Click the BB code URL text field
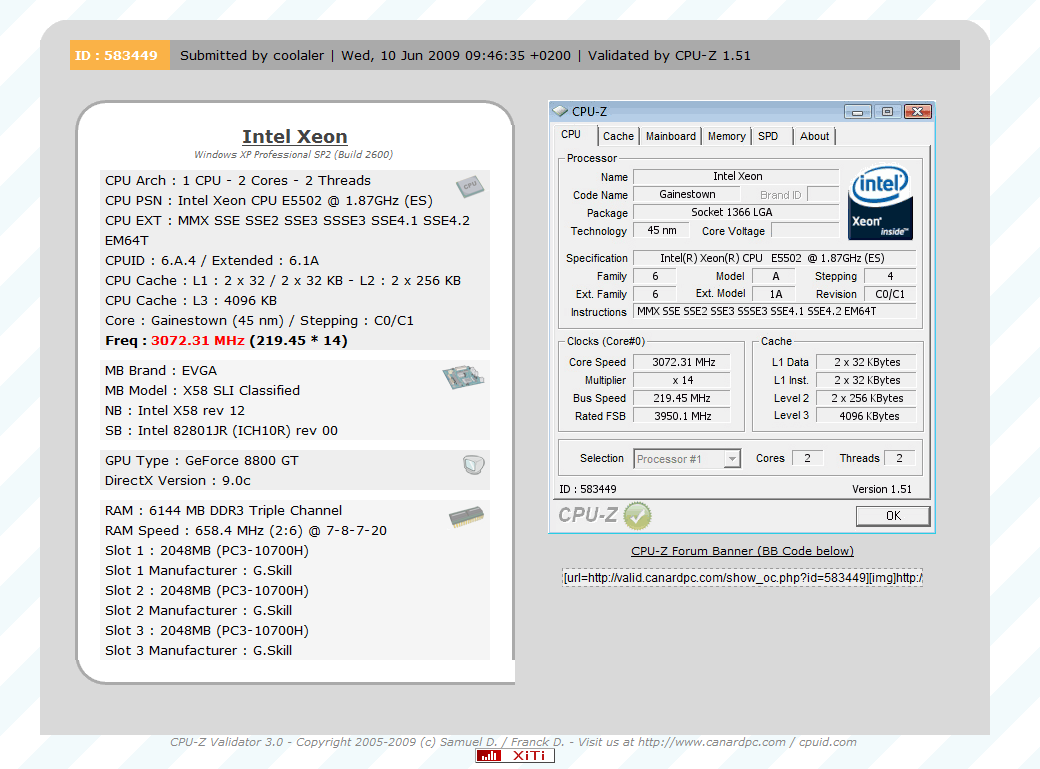This screenshot has width=1040, height=769. pos(742,577)
